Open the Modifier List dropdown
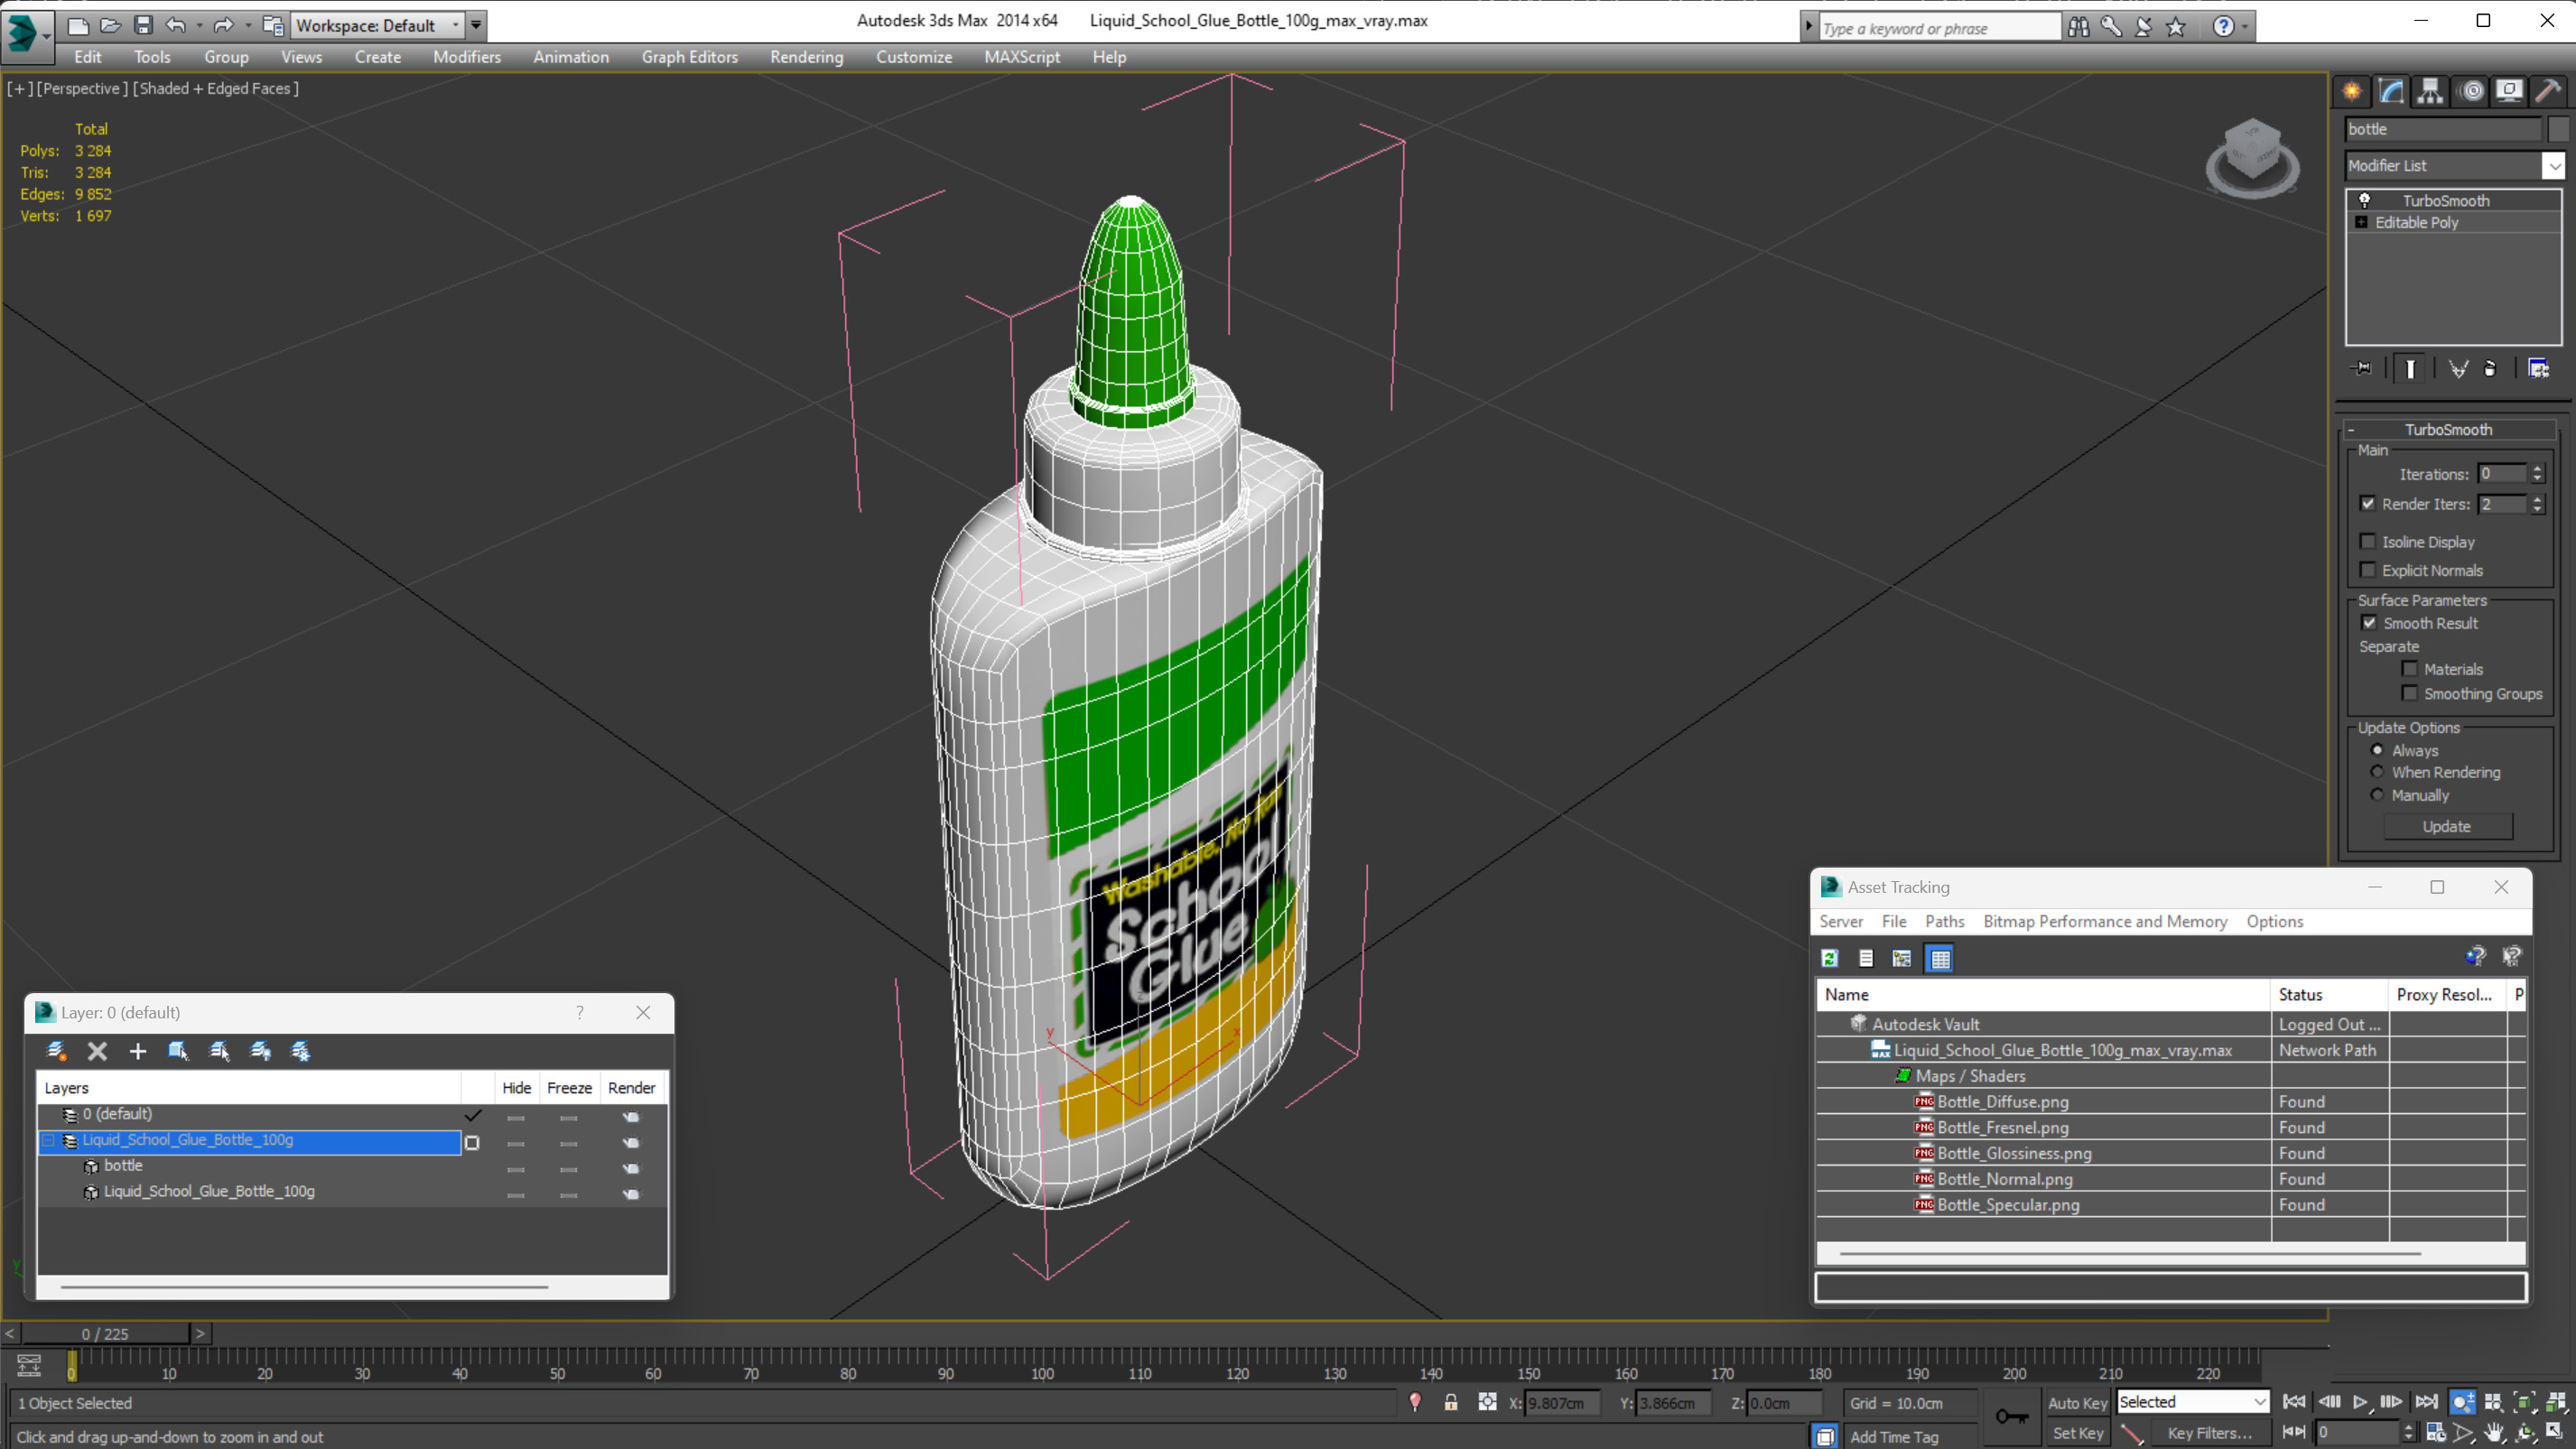 [x=2553, y=166]
